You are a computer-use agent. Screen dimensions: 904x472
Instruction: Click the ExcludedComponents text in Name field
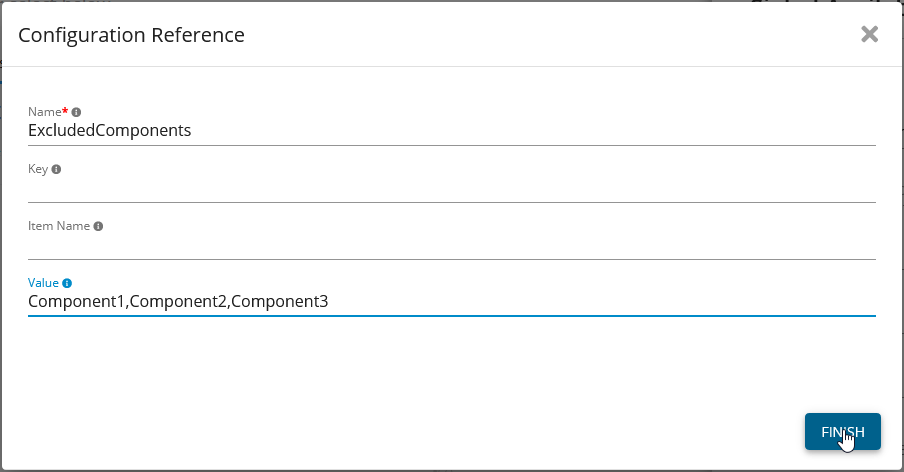(x=109, y=130)
